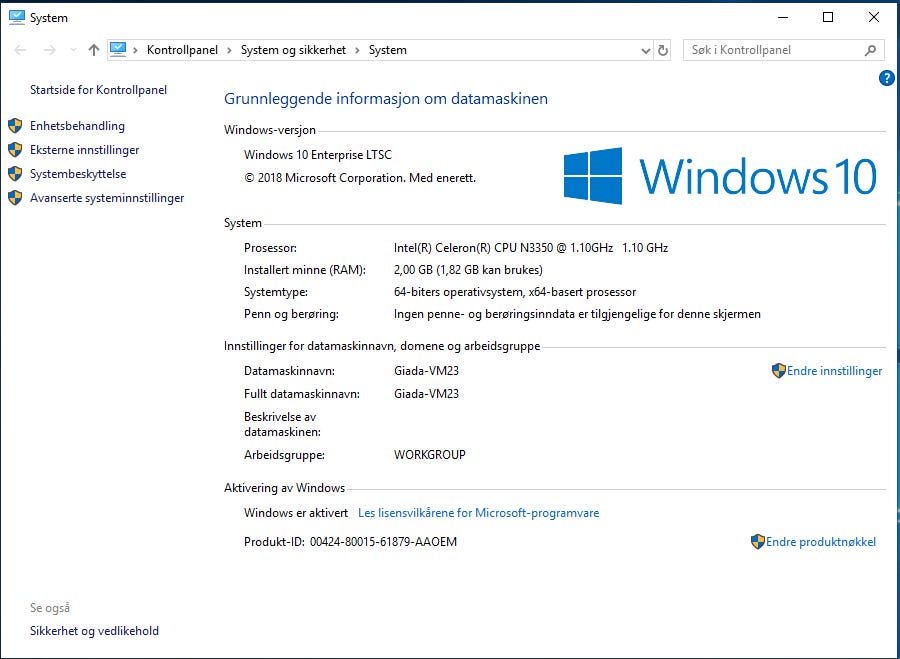Go up one level with up arrow
Viewport: 900px width, 659px height.
pyautogui.click(x=94, y=51)
